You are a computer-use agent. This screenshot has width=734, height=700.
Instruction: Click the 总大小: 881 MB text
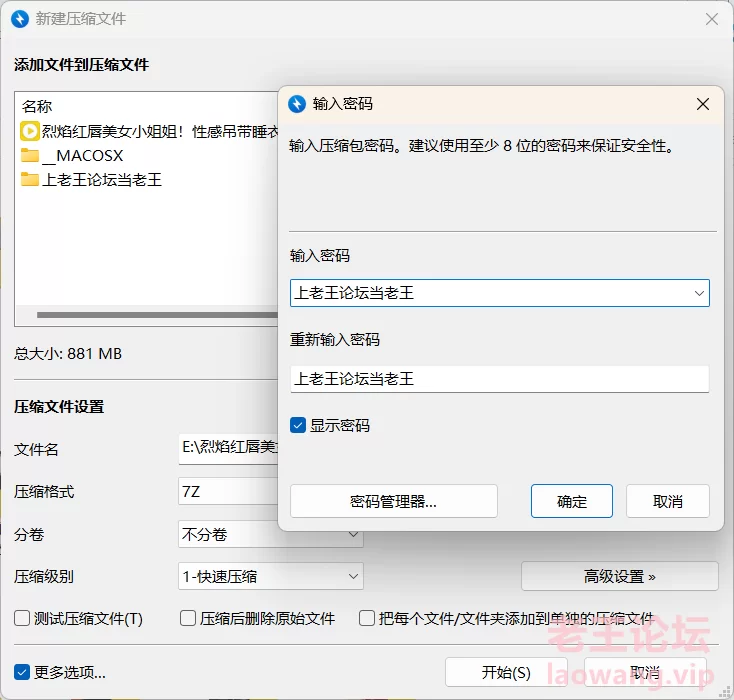click(x=68, y=354)
